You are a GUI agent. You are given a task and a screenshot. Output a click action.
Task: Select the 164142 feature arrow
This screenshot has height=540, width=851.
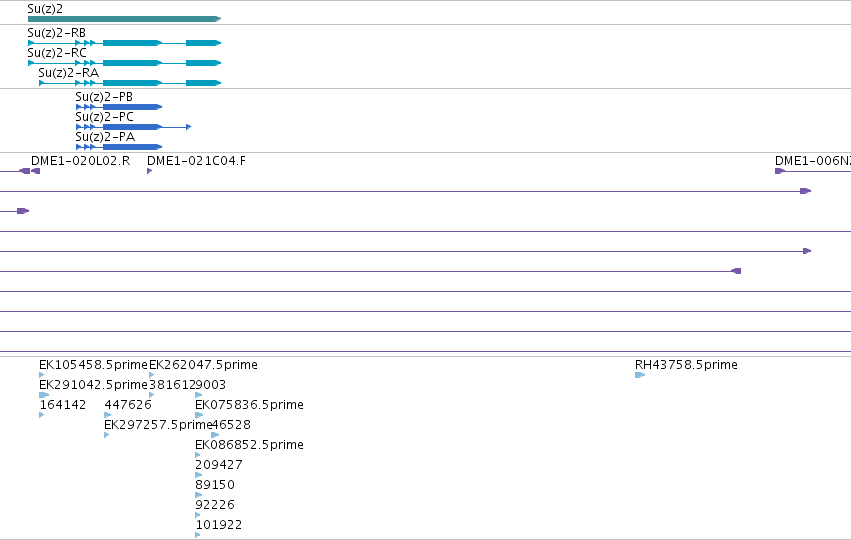coord(42,415)
